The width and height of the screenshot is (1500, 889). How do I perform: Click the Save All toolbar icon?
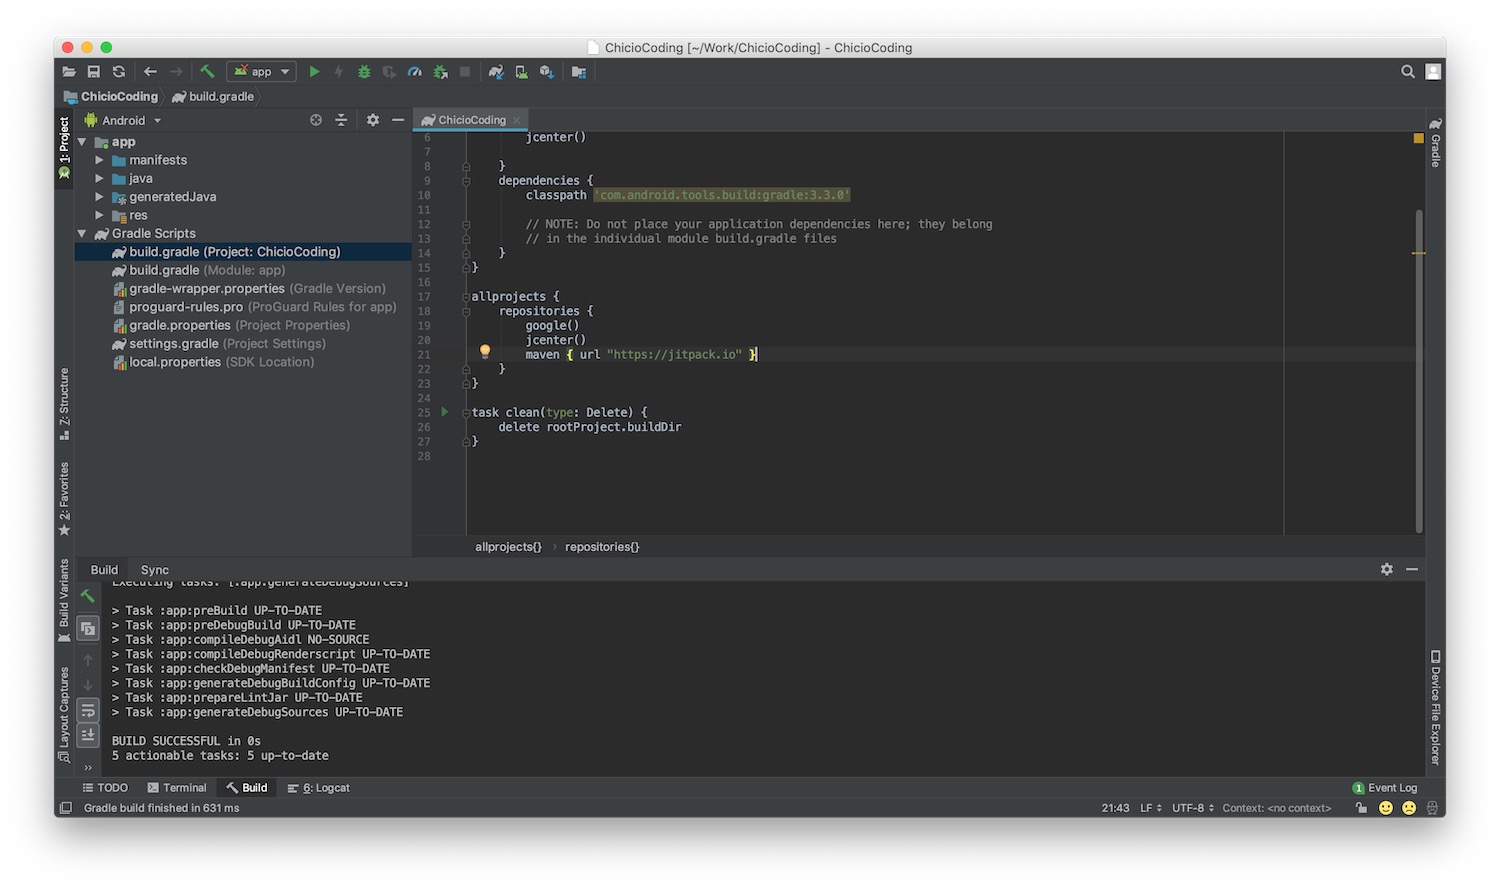93,72
